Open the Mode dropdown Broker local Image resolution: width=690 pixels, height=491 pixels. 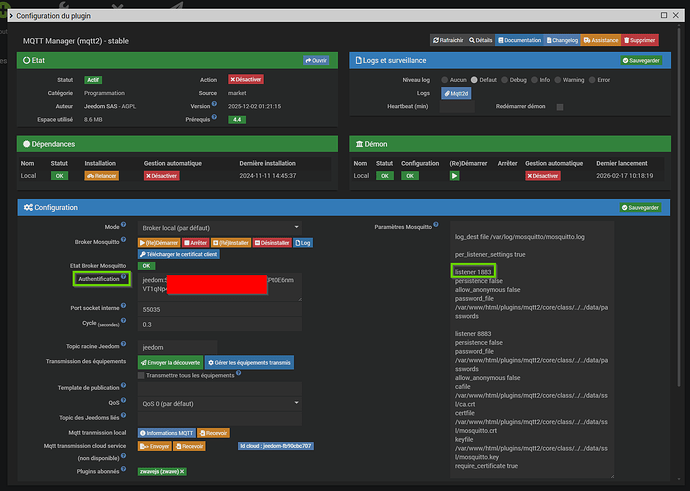click(219, 227)
